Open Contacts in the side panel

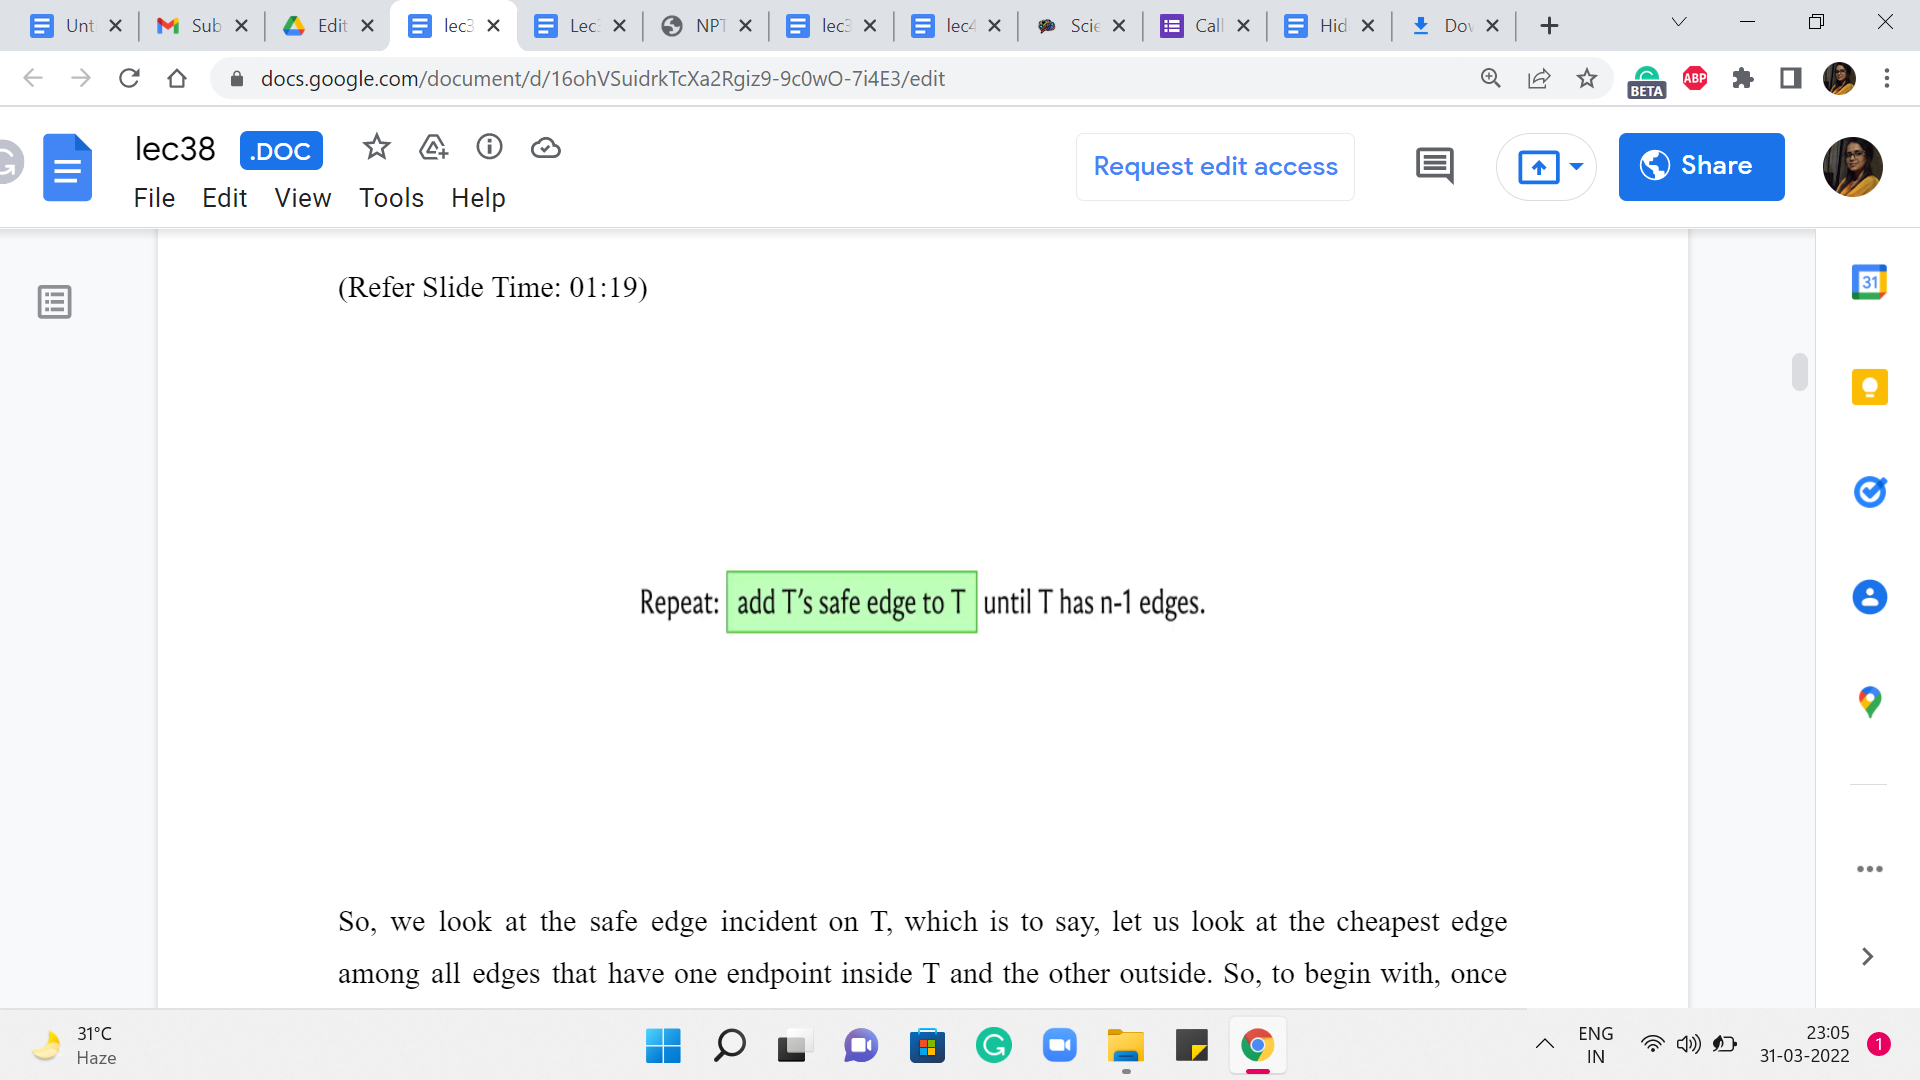coord(1868,597)
